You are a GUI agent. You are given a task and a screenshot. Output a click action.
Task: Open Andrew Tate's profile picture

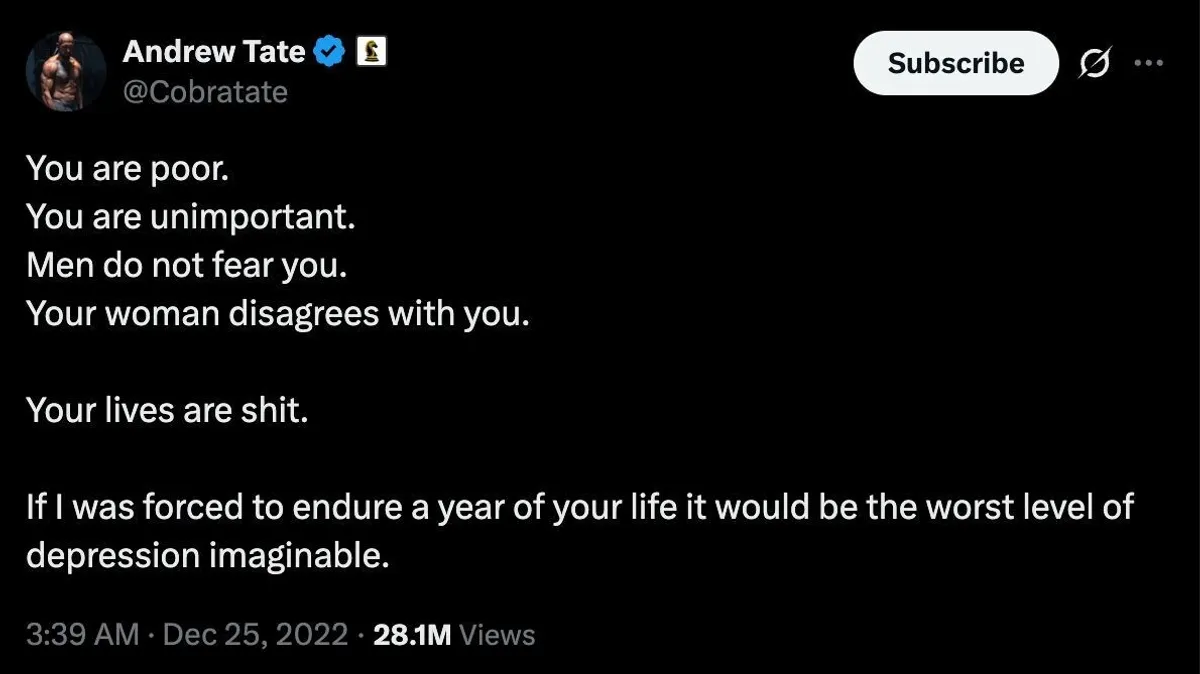point(66,70)
